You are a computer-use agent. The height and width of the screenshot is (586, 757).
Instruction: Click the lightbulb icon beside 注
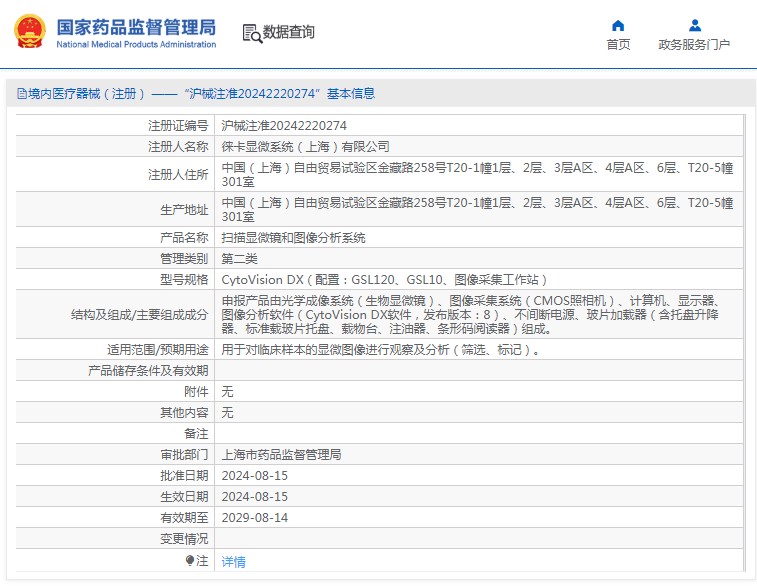(190, 560)
